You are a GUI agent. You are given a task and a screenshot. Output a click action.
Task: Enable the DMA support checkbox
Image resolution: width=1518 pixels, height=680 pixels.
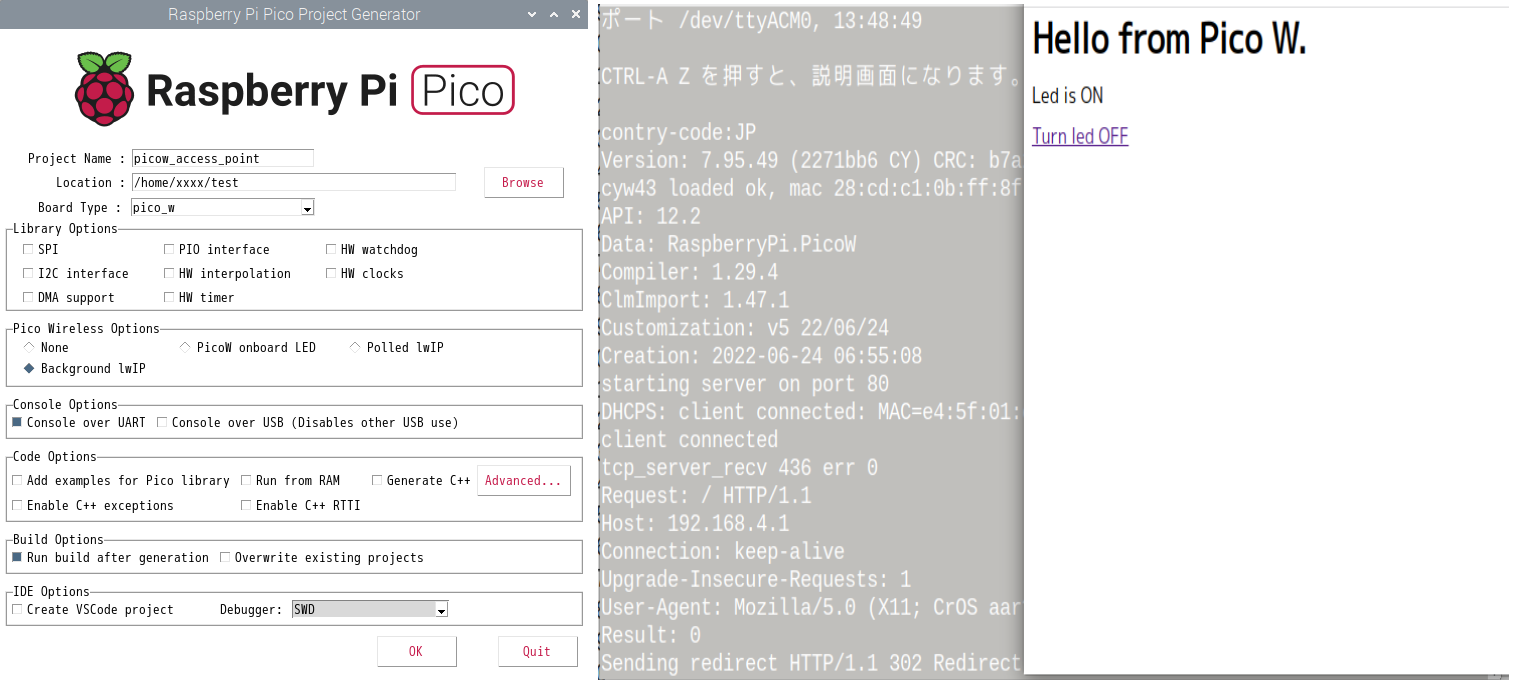tap(28, 297)
